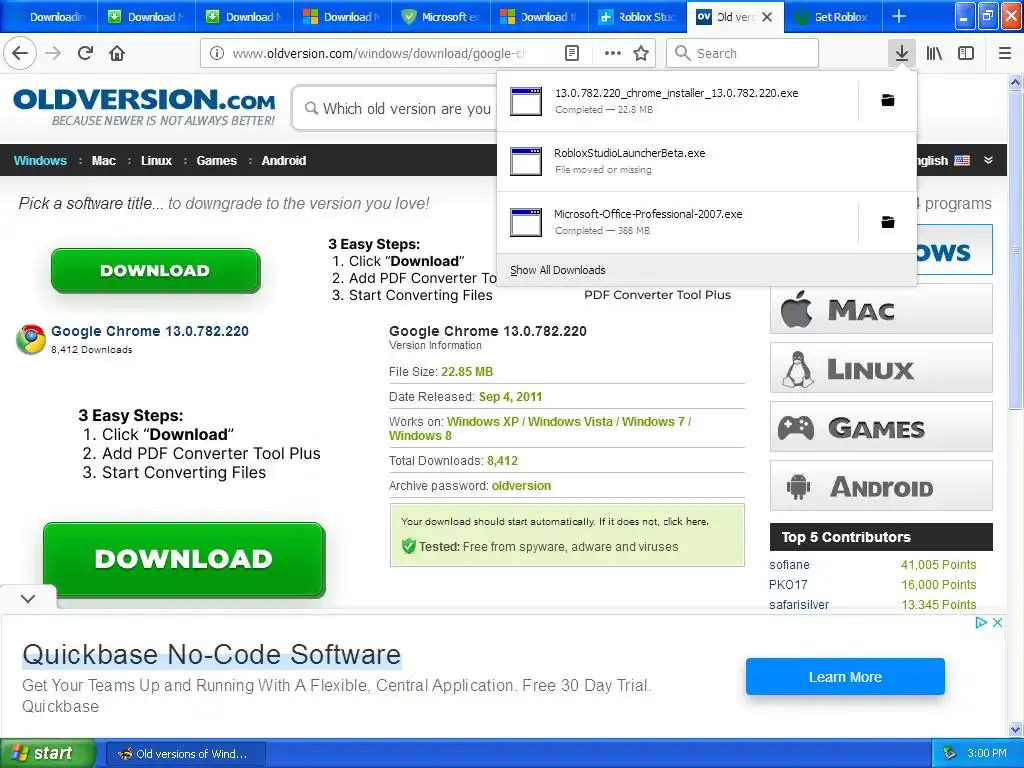Close the Quickbase advertisement
Screen dimensions: 1024x768
[997, 622]
